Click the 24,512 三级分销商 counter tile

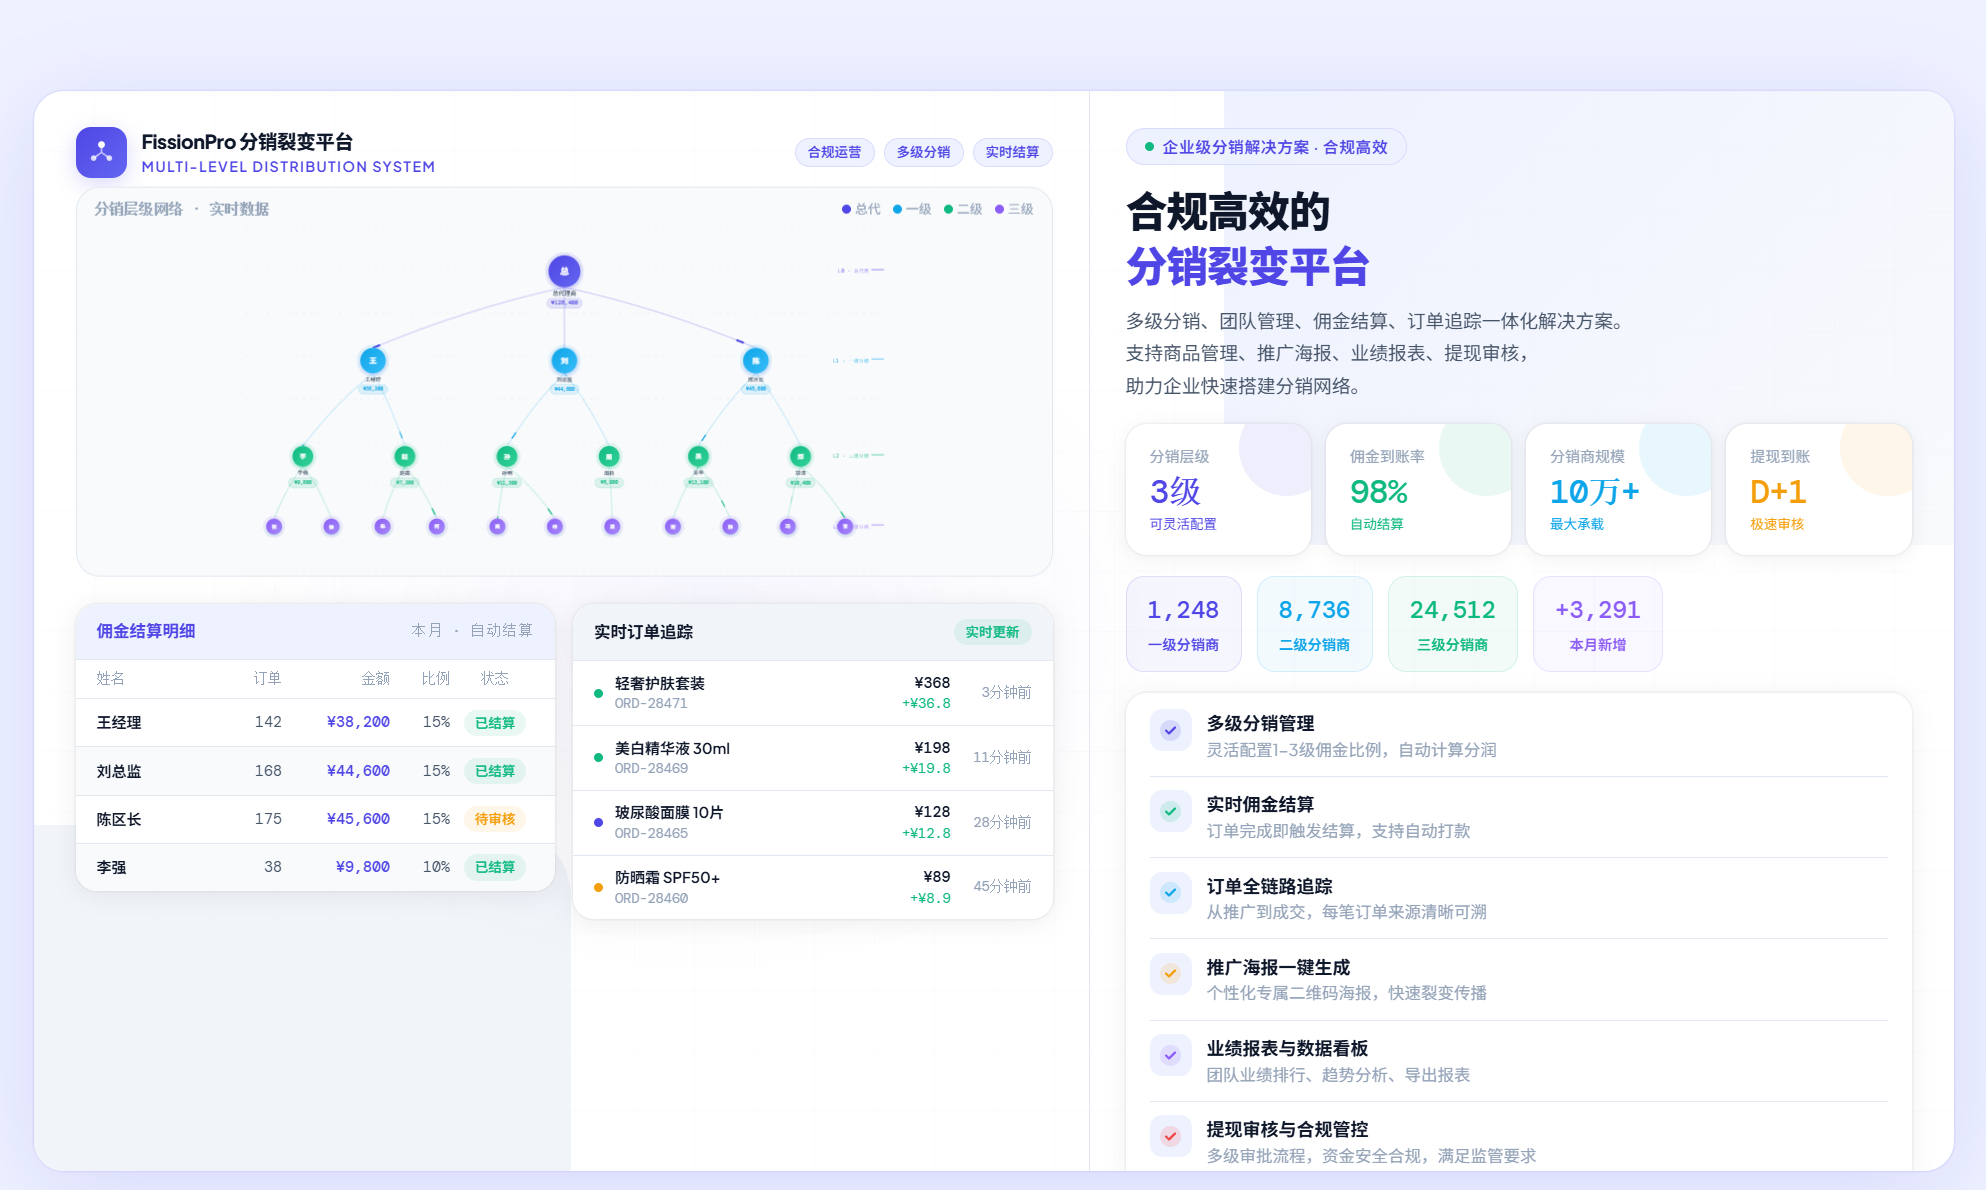click(1452, 624)
